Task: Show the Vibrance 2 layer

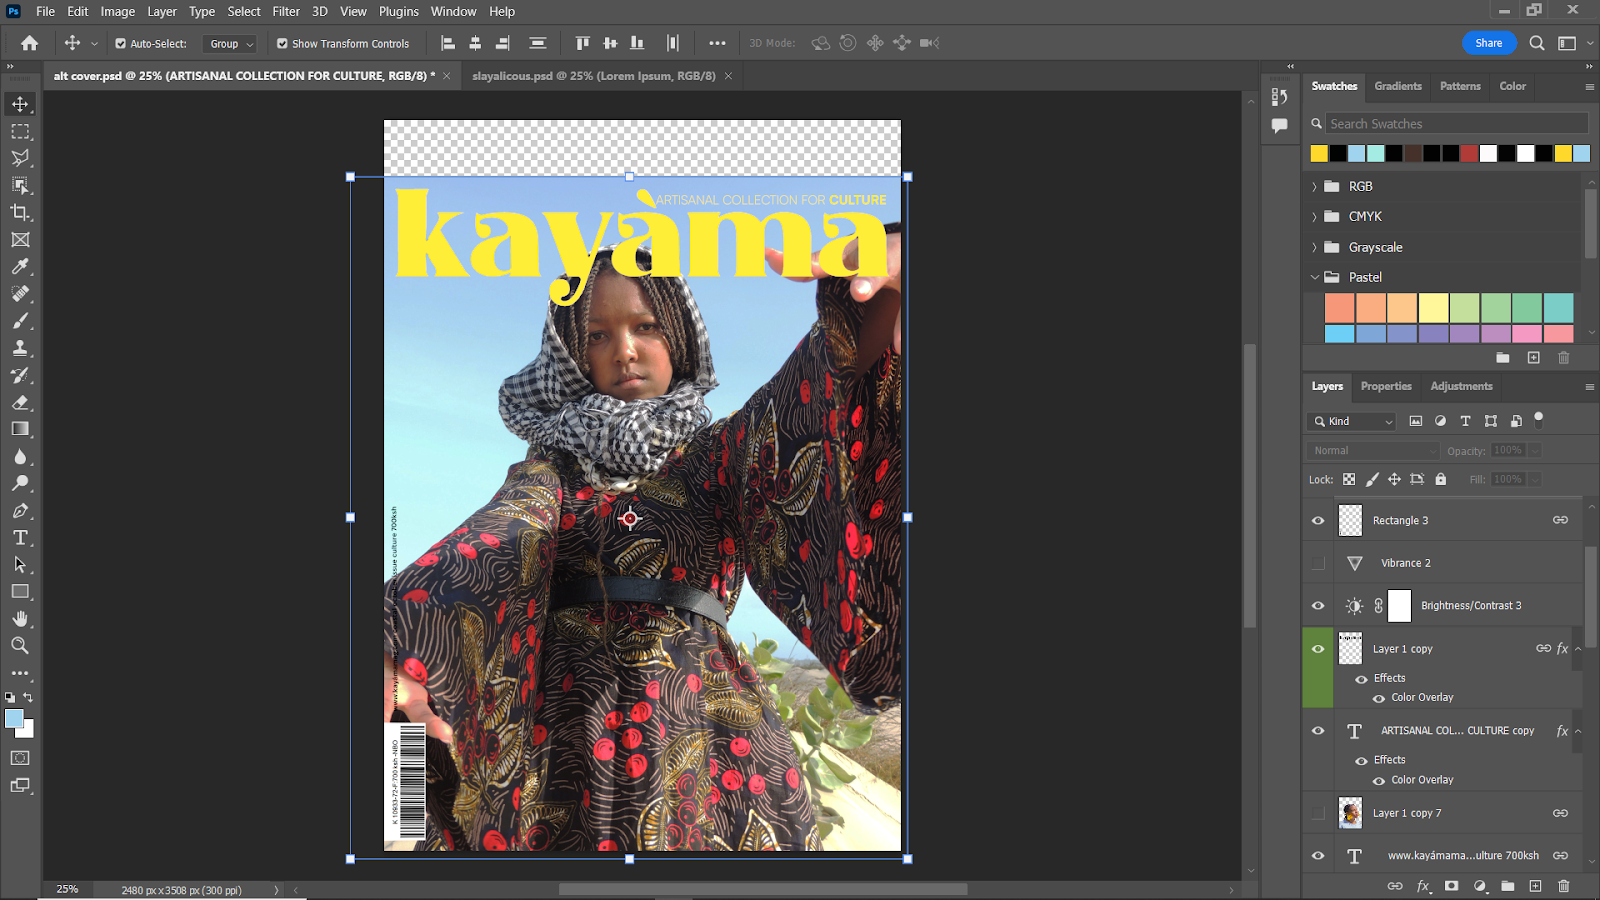Action: click(1318, 563)
